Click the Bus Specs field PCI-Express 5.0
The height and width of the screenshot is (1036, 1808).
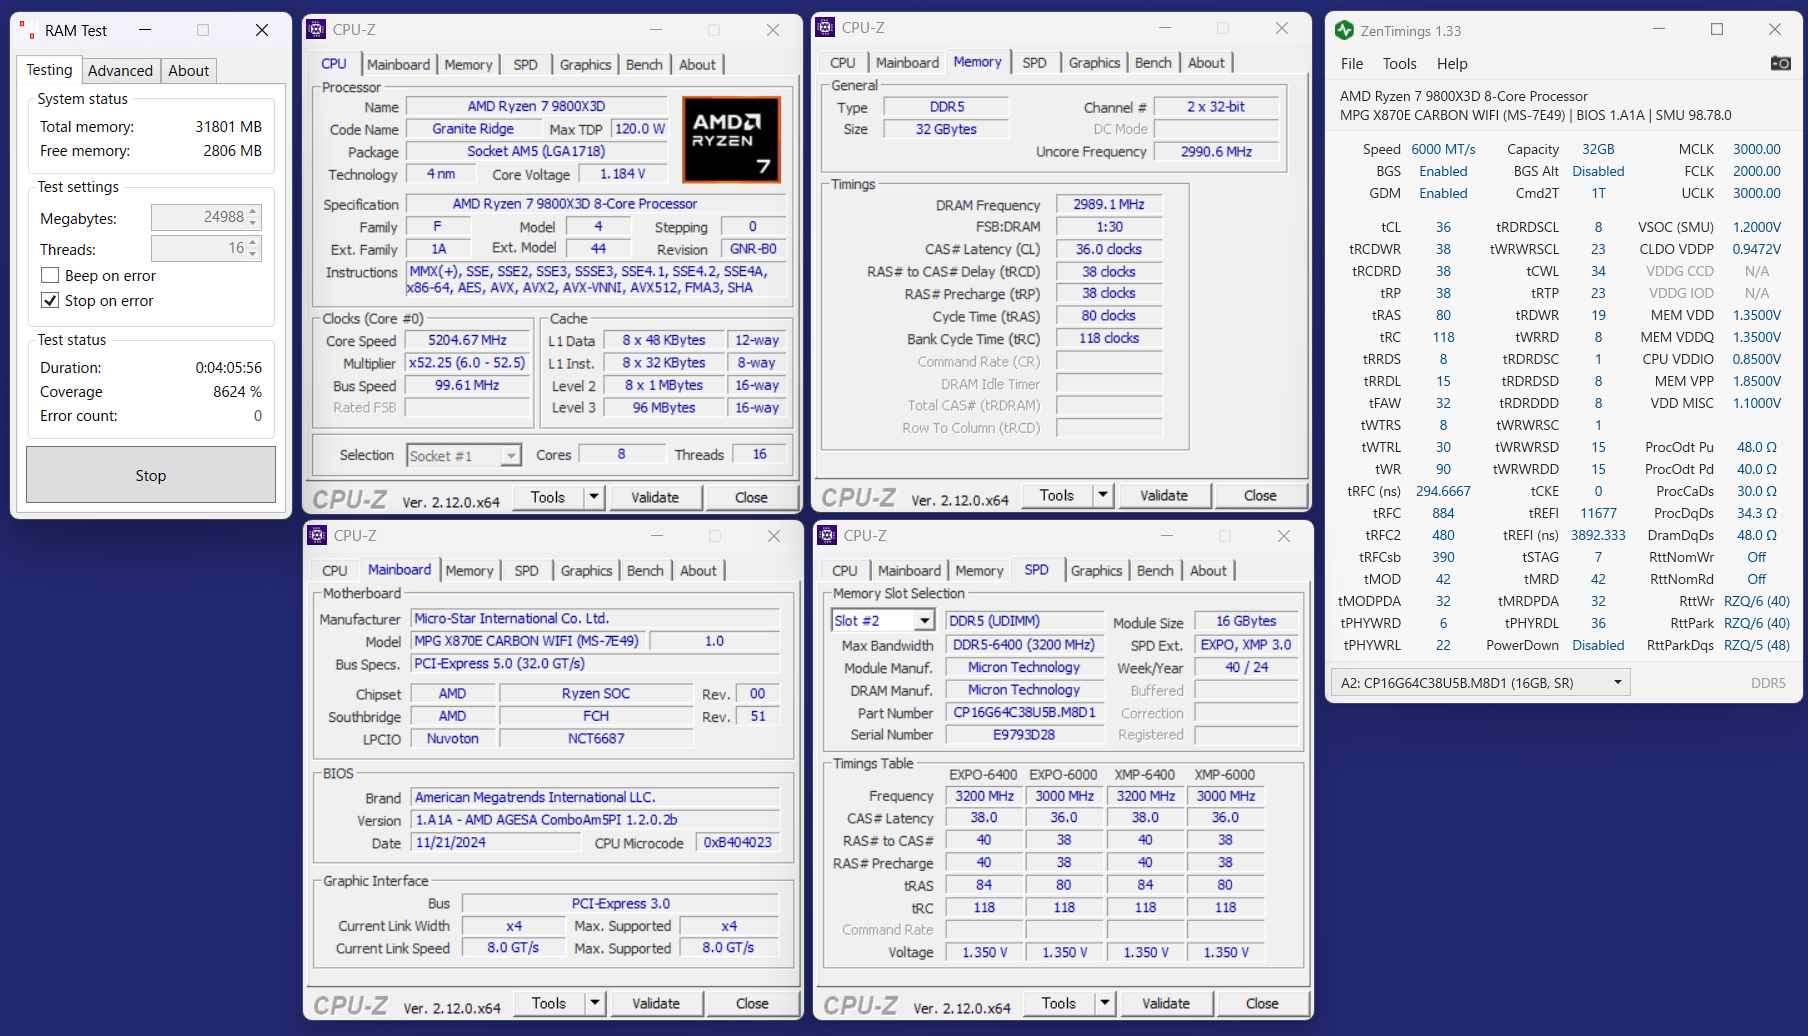coord(596,663)
